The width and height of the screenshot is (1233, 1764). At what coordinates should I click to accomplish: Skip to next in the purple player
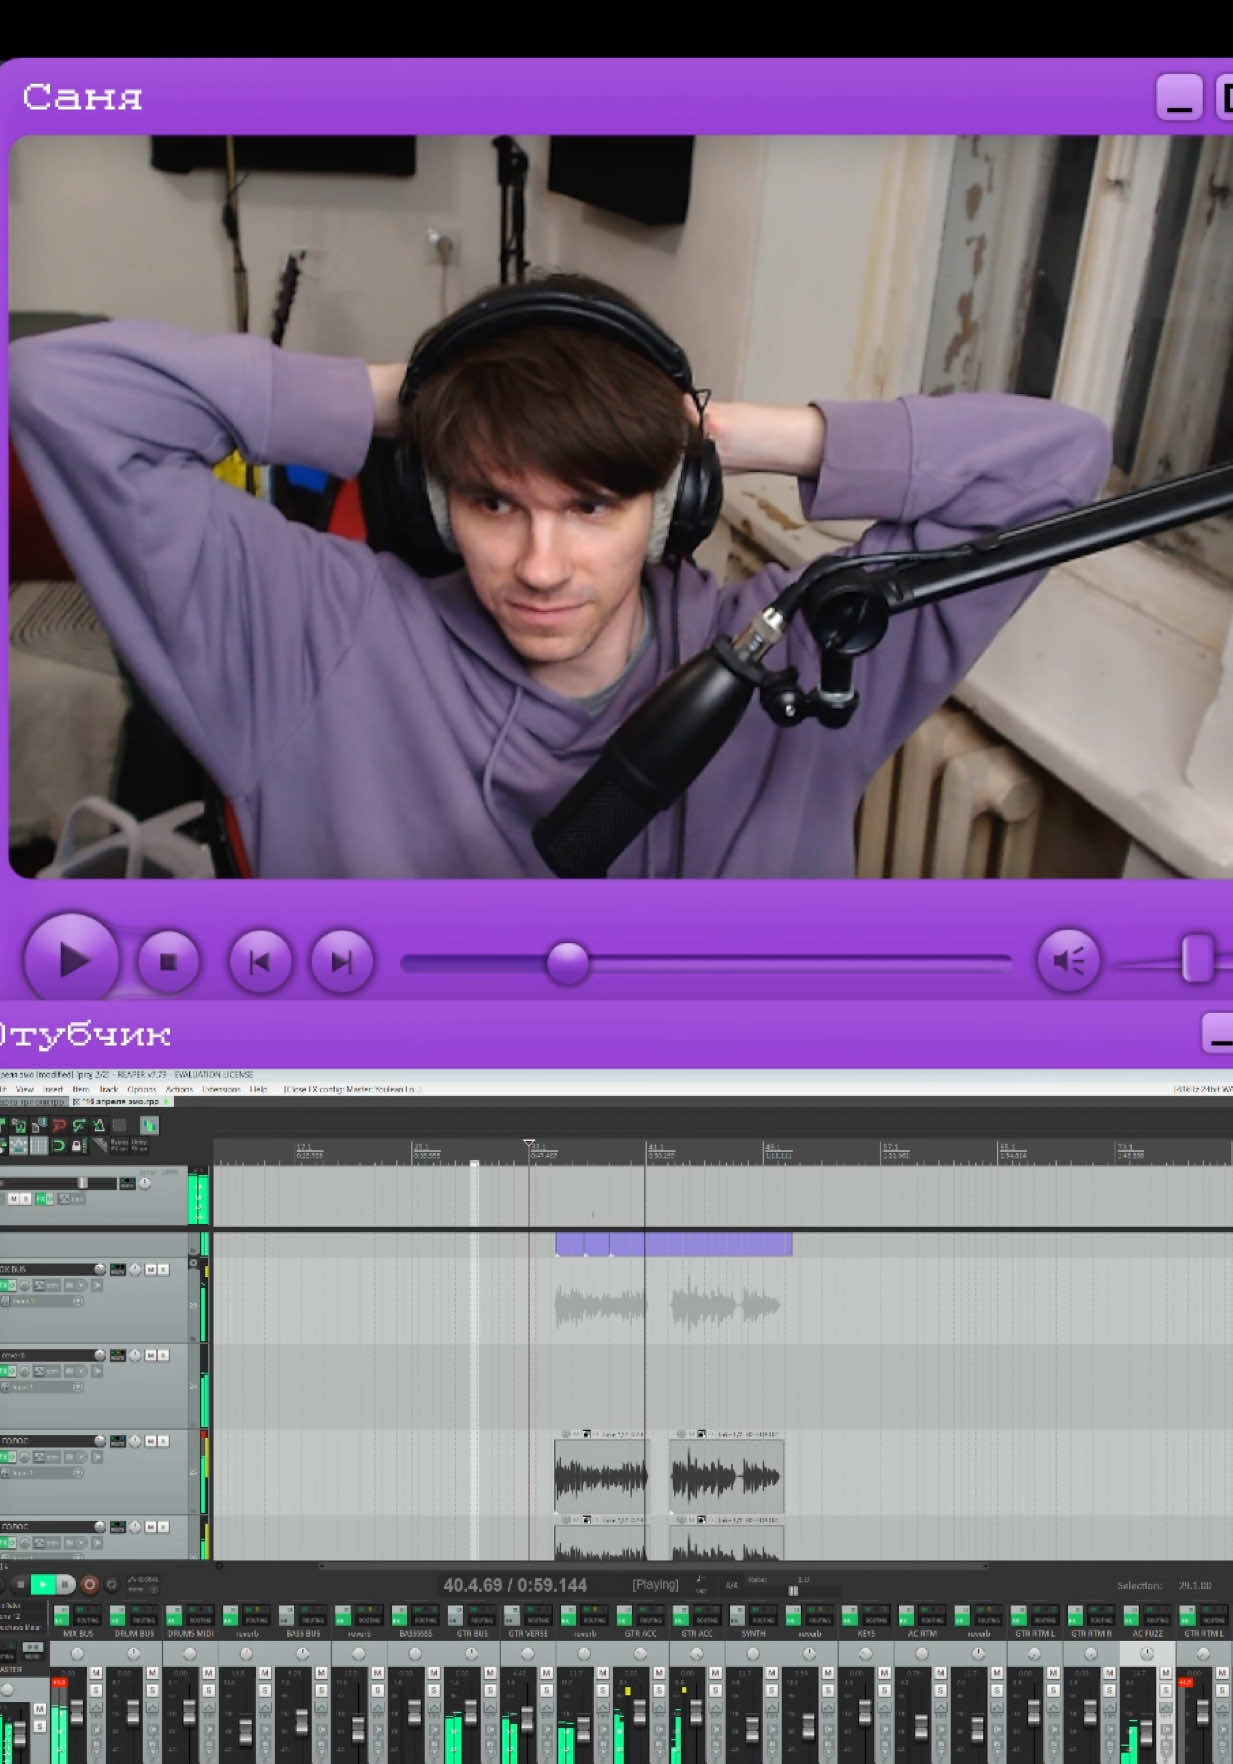point(342,961)
